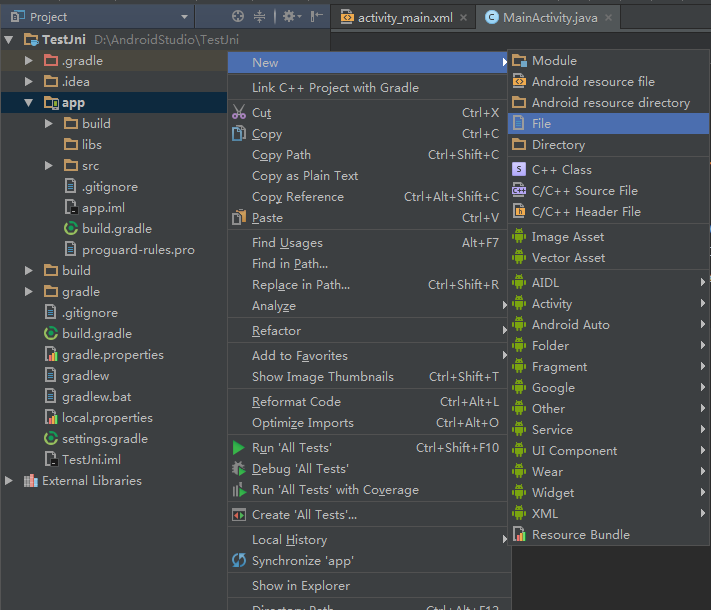
Task: Select File in the New submenu
Action: [541, 124]
